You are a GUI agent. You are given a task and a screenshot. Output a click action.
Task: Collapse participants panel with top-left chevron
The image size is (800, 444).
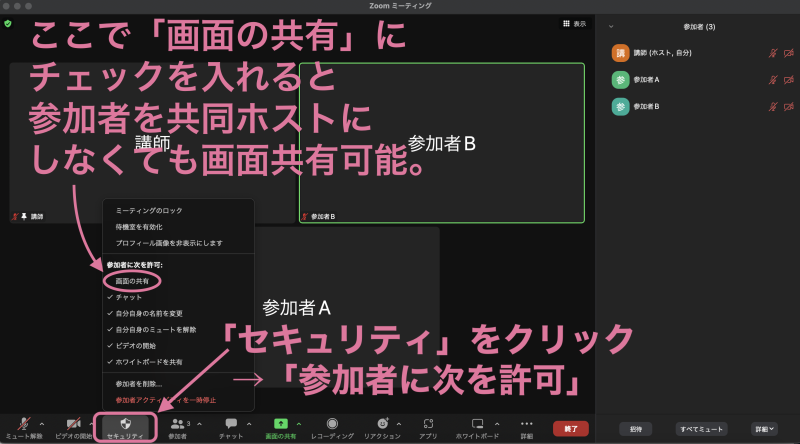pos(611,27)
